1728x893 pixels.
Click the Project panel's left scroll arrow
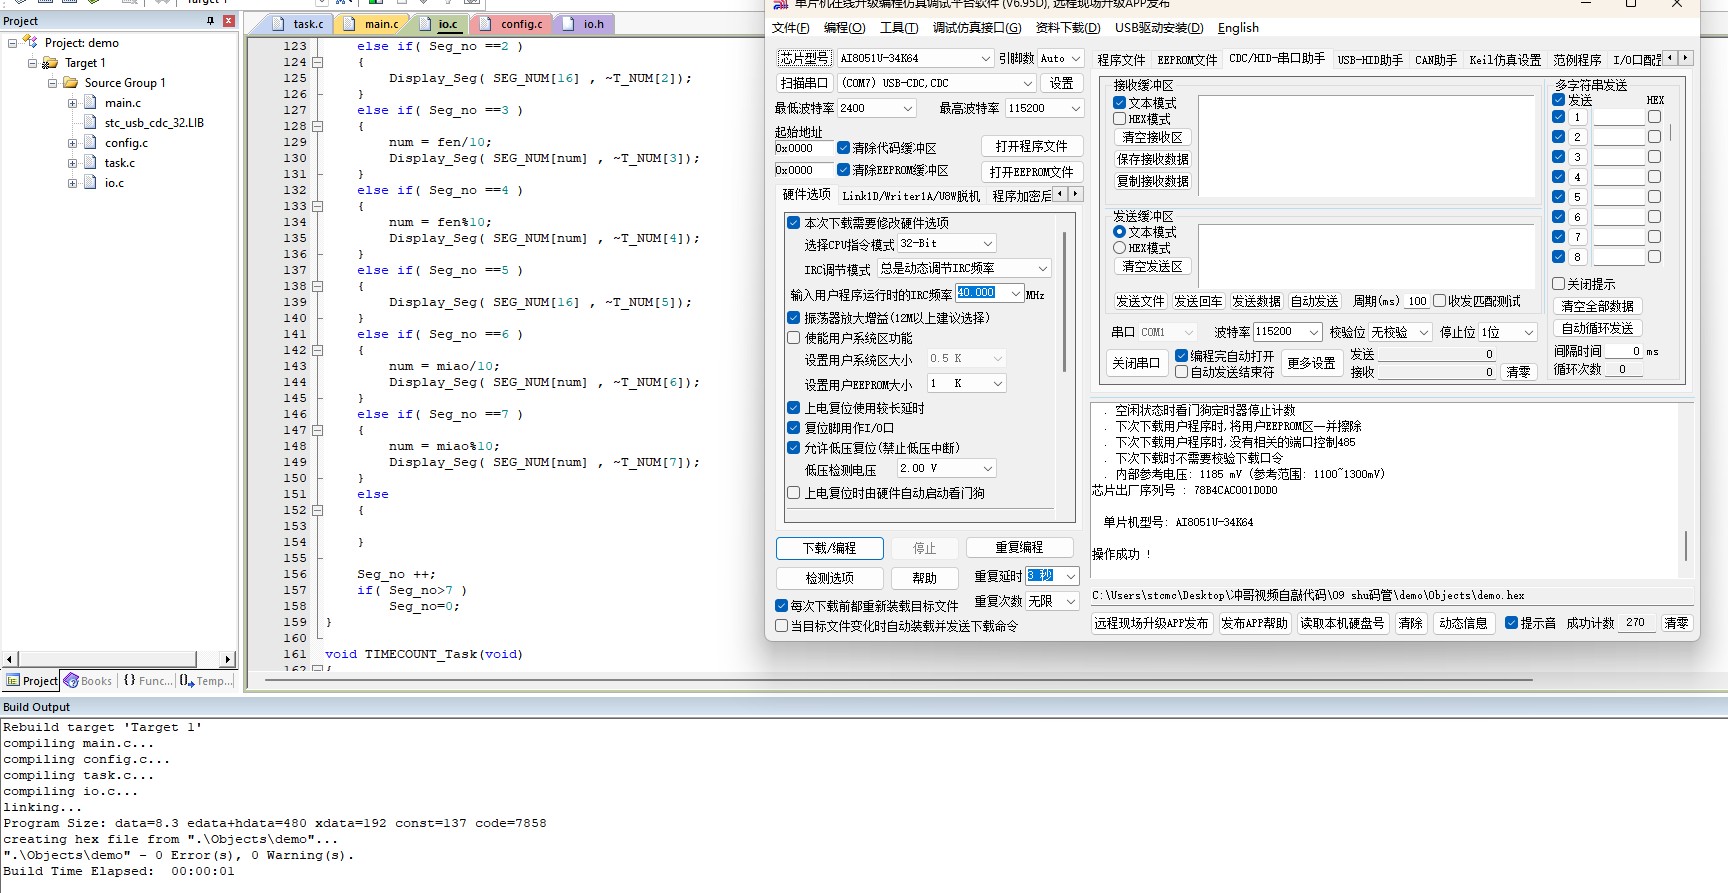pyautogui.click(x=10, y=659)
